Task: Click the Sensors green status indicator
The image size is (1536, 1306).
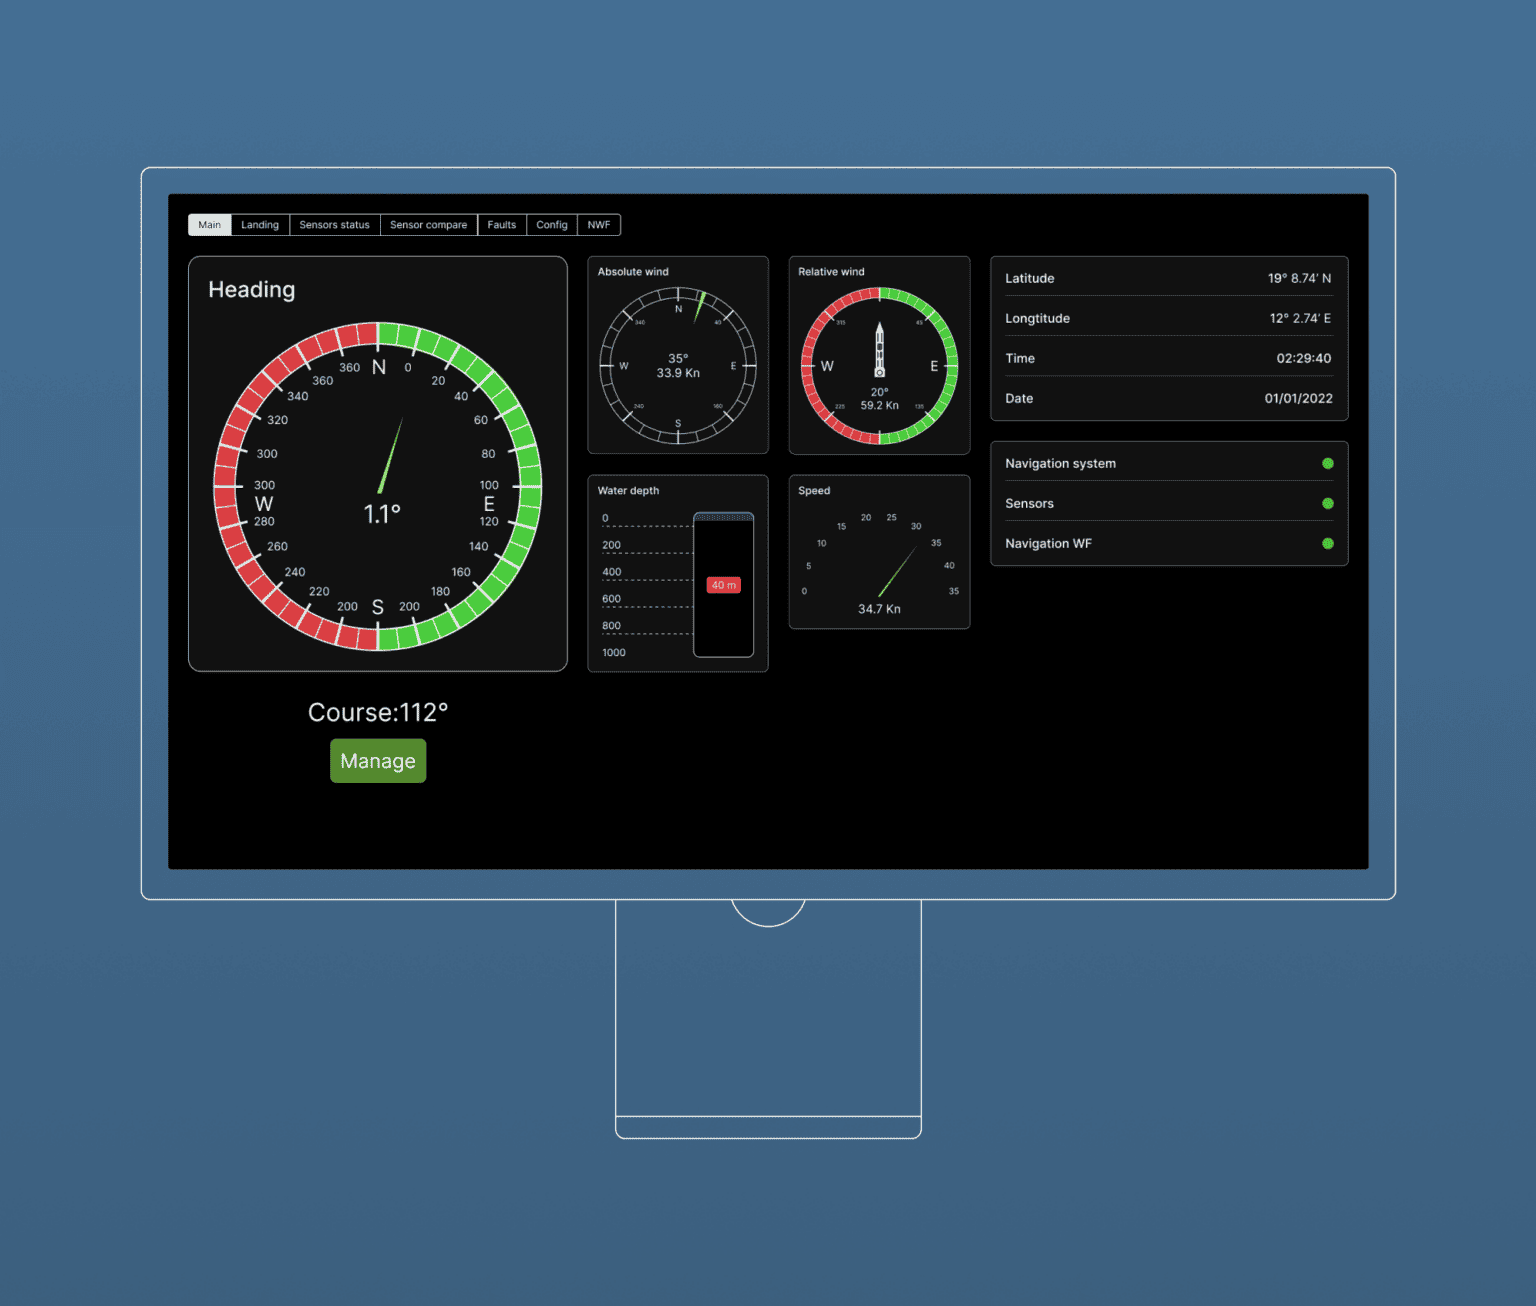Action: (x=1328, y=503)
